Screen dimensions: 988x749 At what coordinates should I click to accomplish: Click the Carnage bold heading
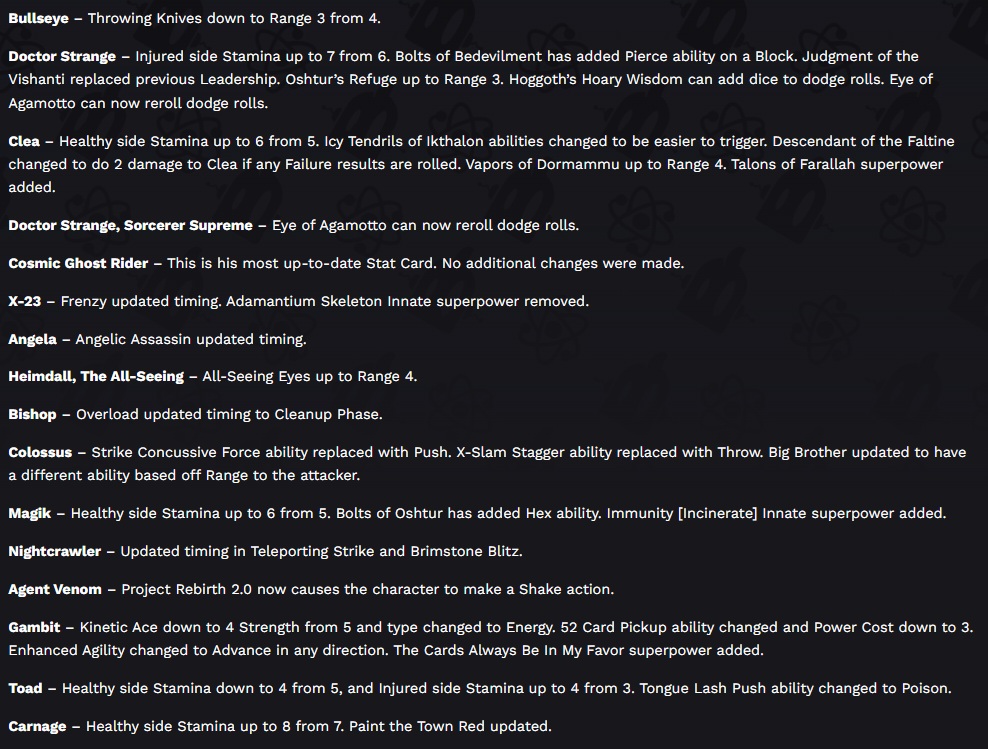coord(37,726)
